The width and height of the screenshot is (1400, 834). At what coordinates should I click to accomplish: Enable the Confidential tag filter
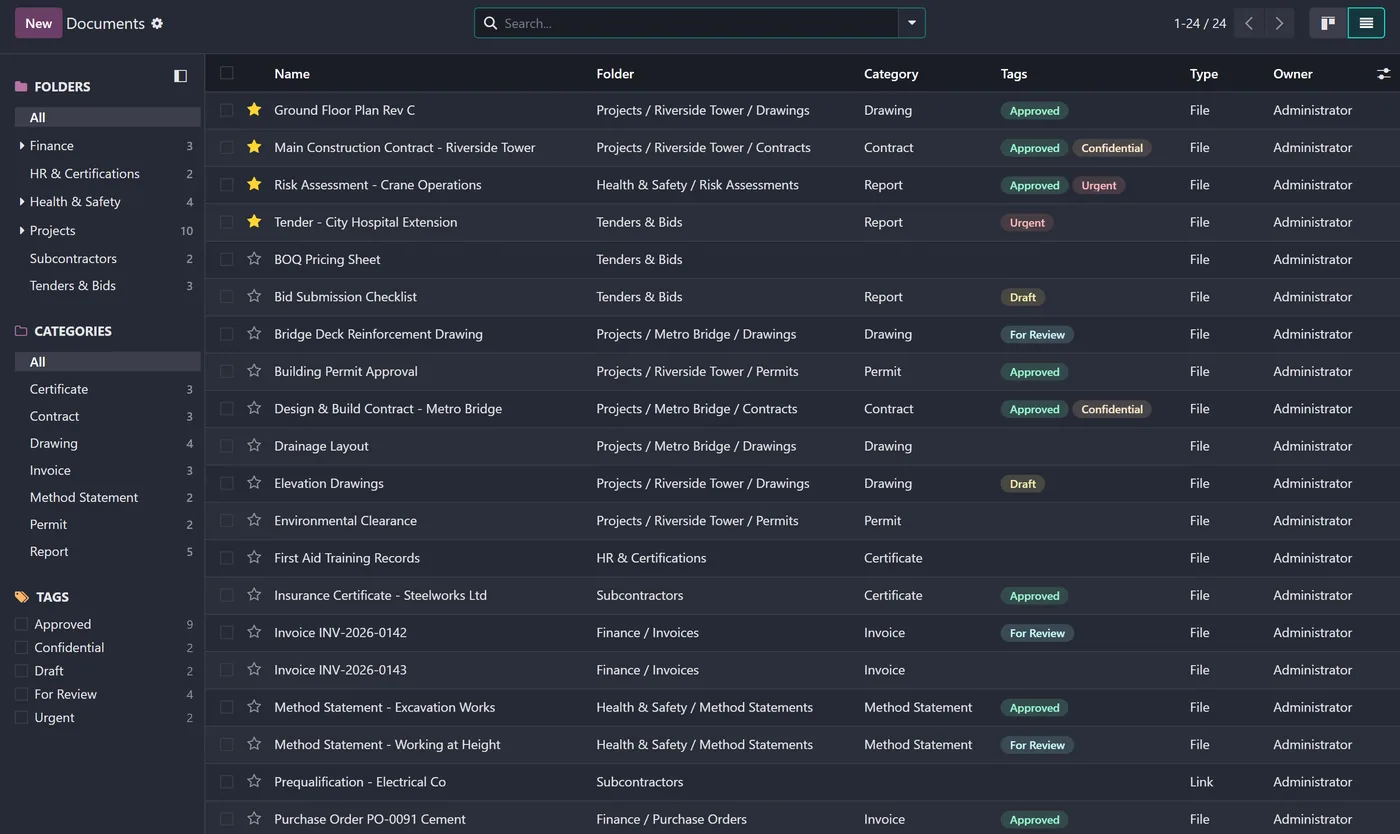pyautogui.click(x=21, y=647)
